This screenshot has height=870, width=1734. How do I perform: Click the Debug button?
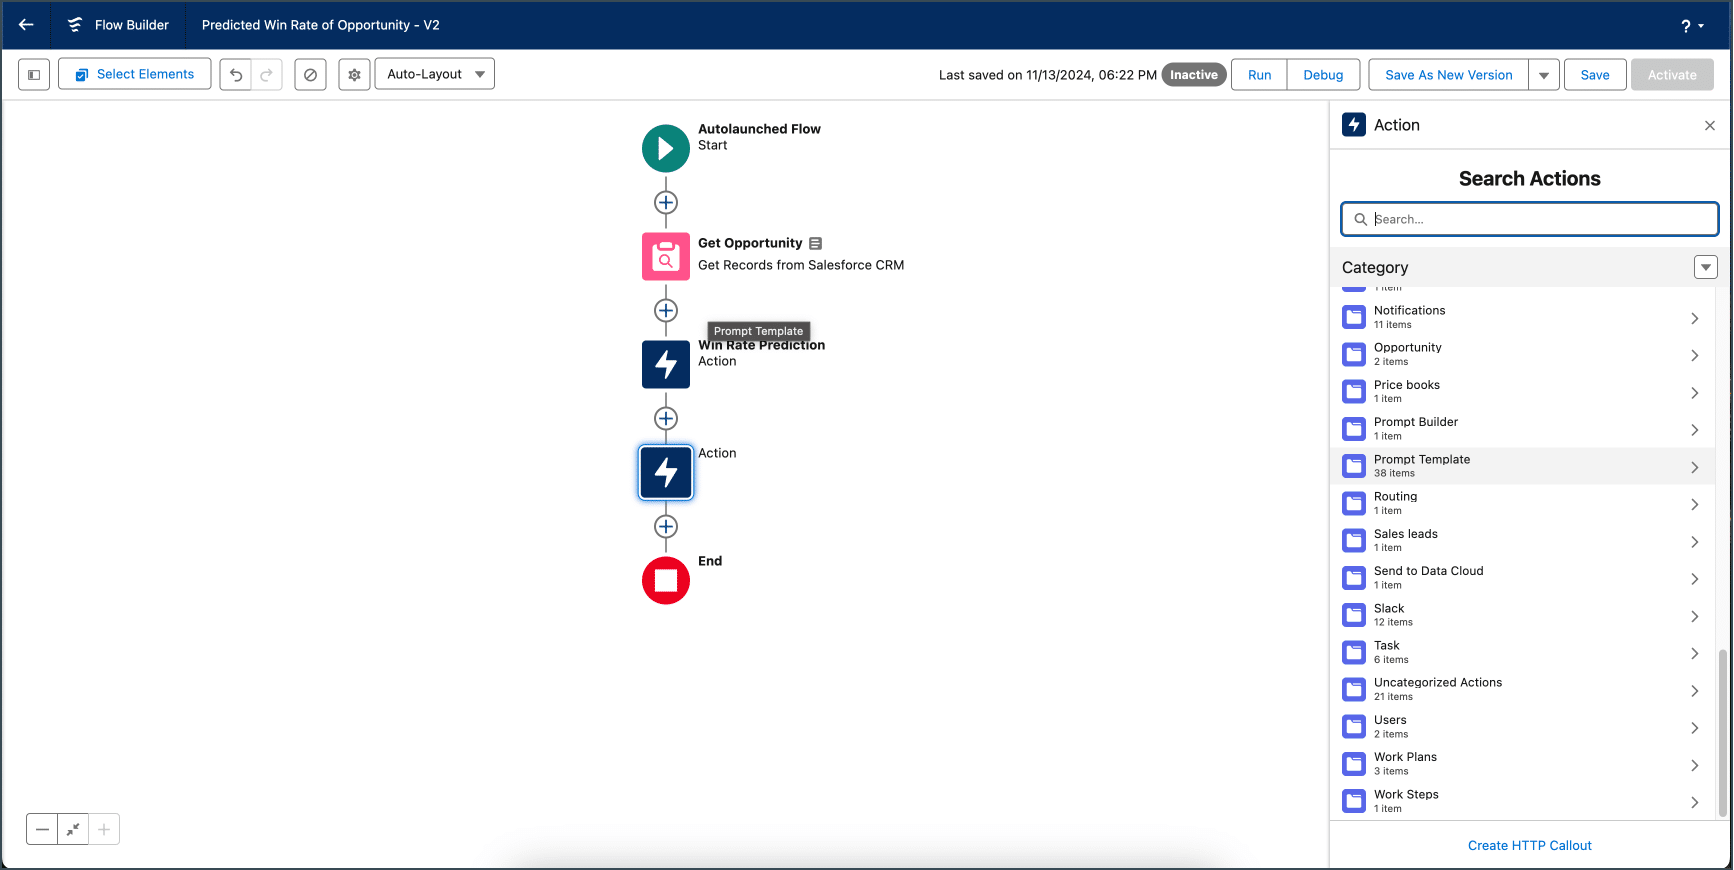1323,75
